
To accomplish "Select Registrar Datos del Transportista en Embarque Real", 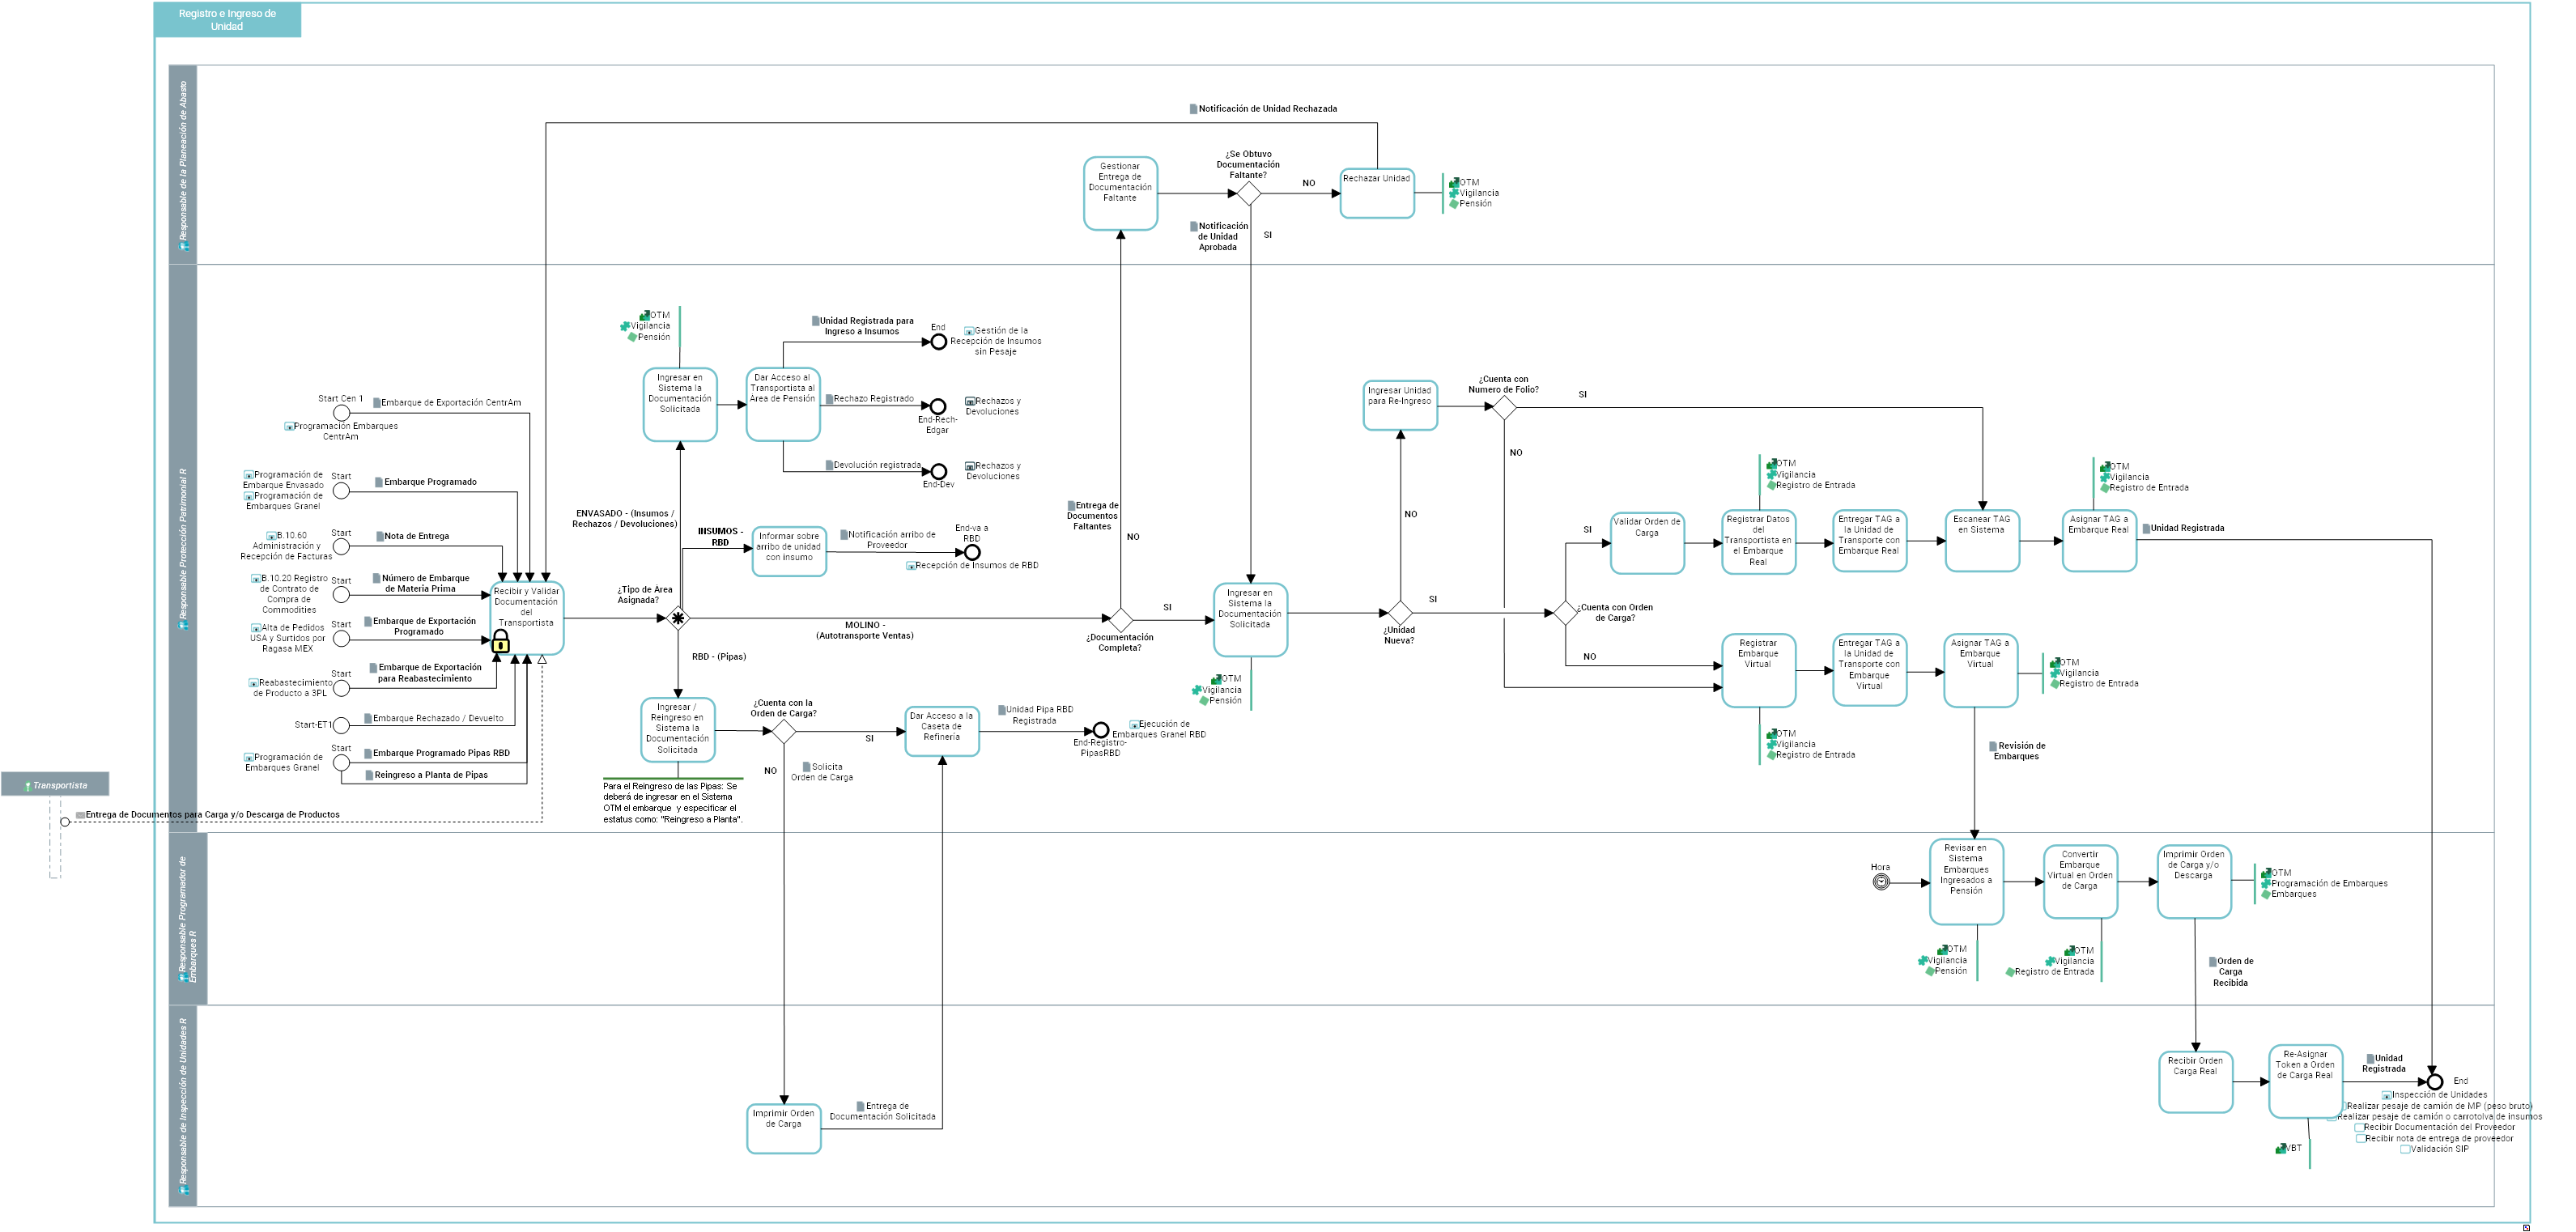I will click(1759, 542).
